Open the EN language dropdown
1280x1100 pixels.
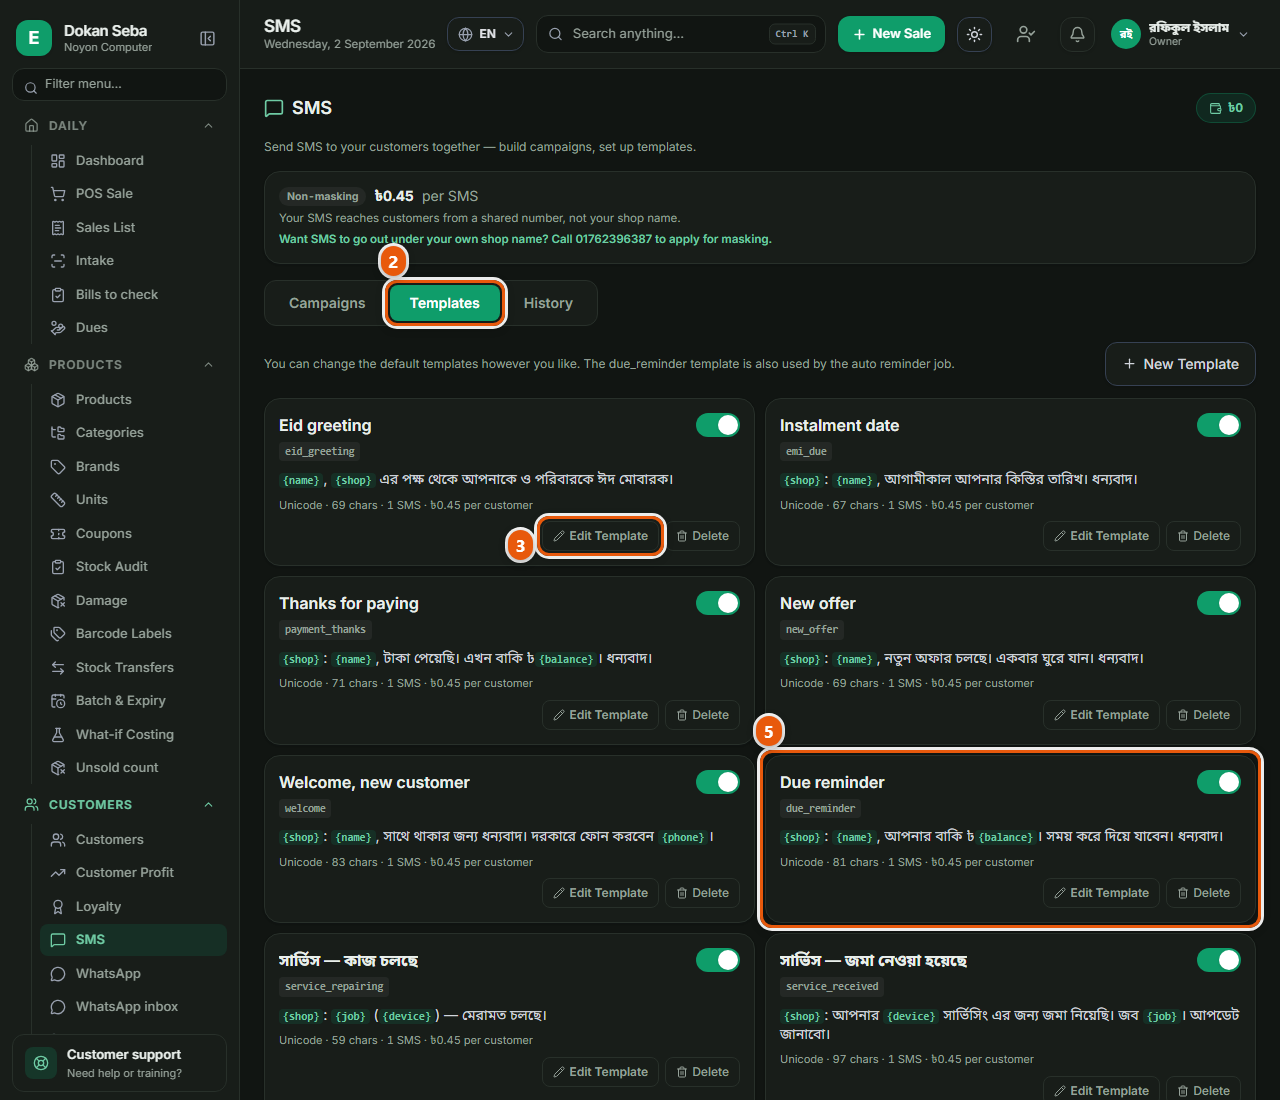486,34
